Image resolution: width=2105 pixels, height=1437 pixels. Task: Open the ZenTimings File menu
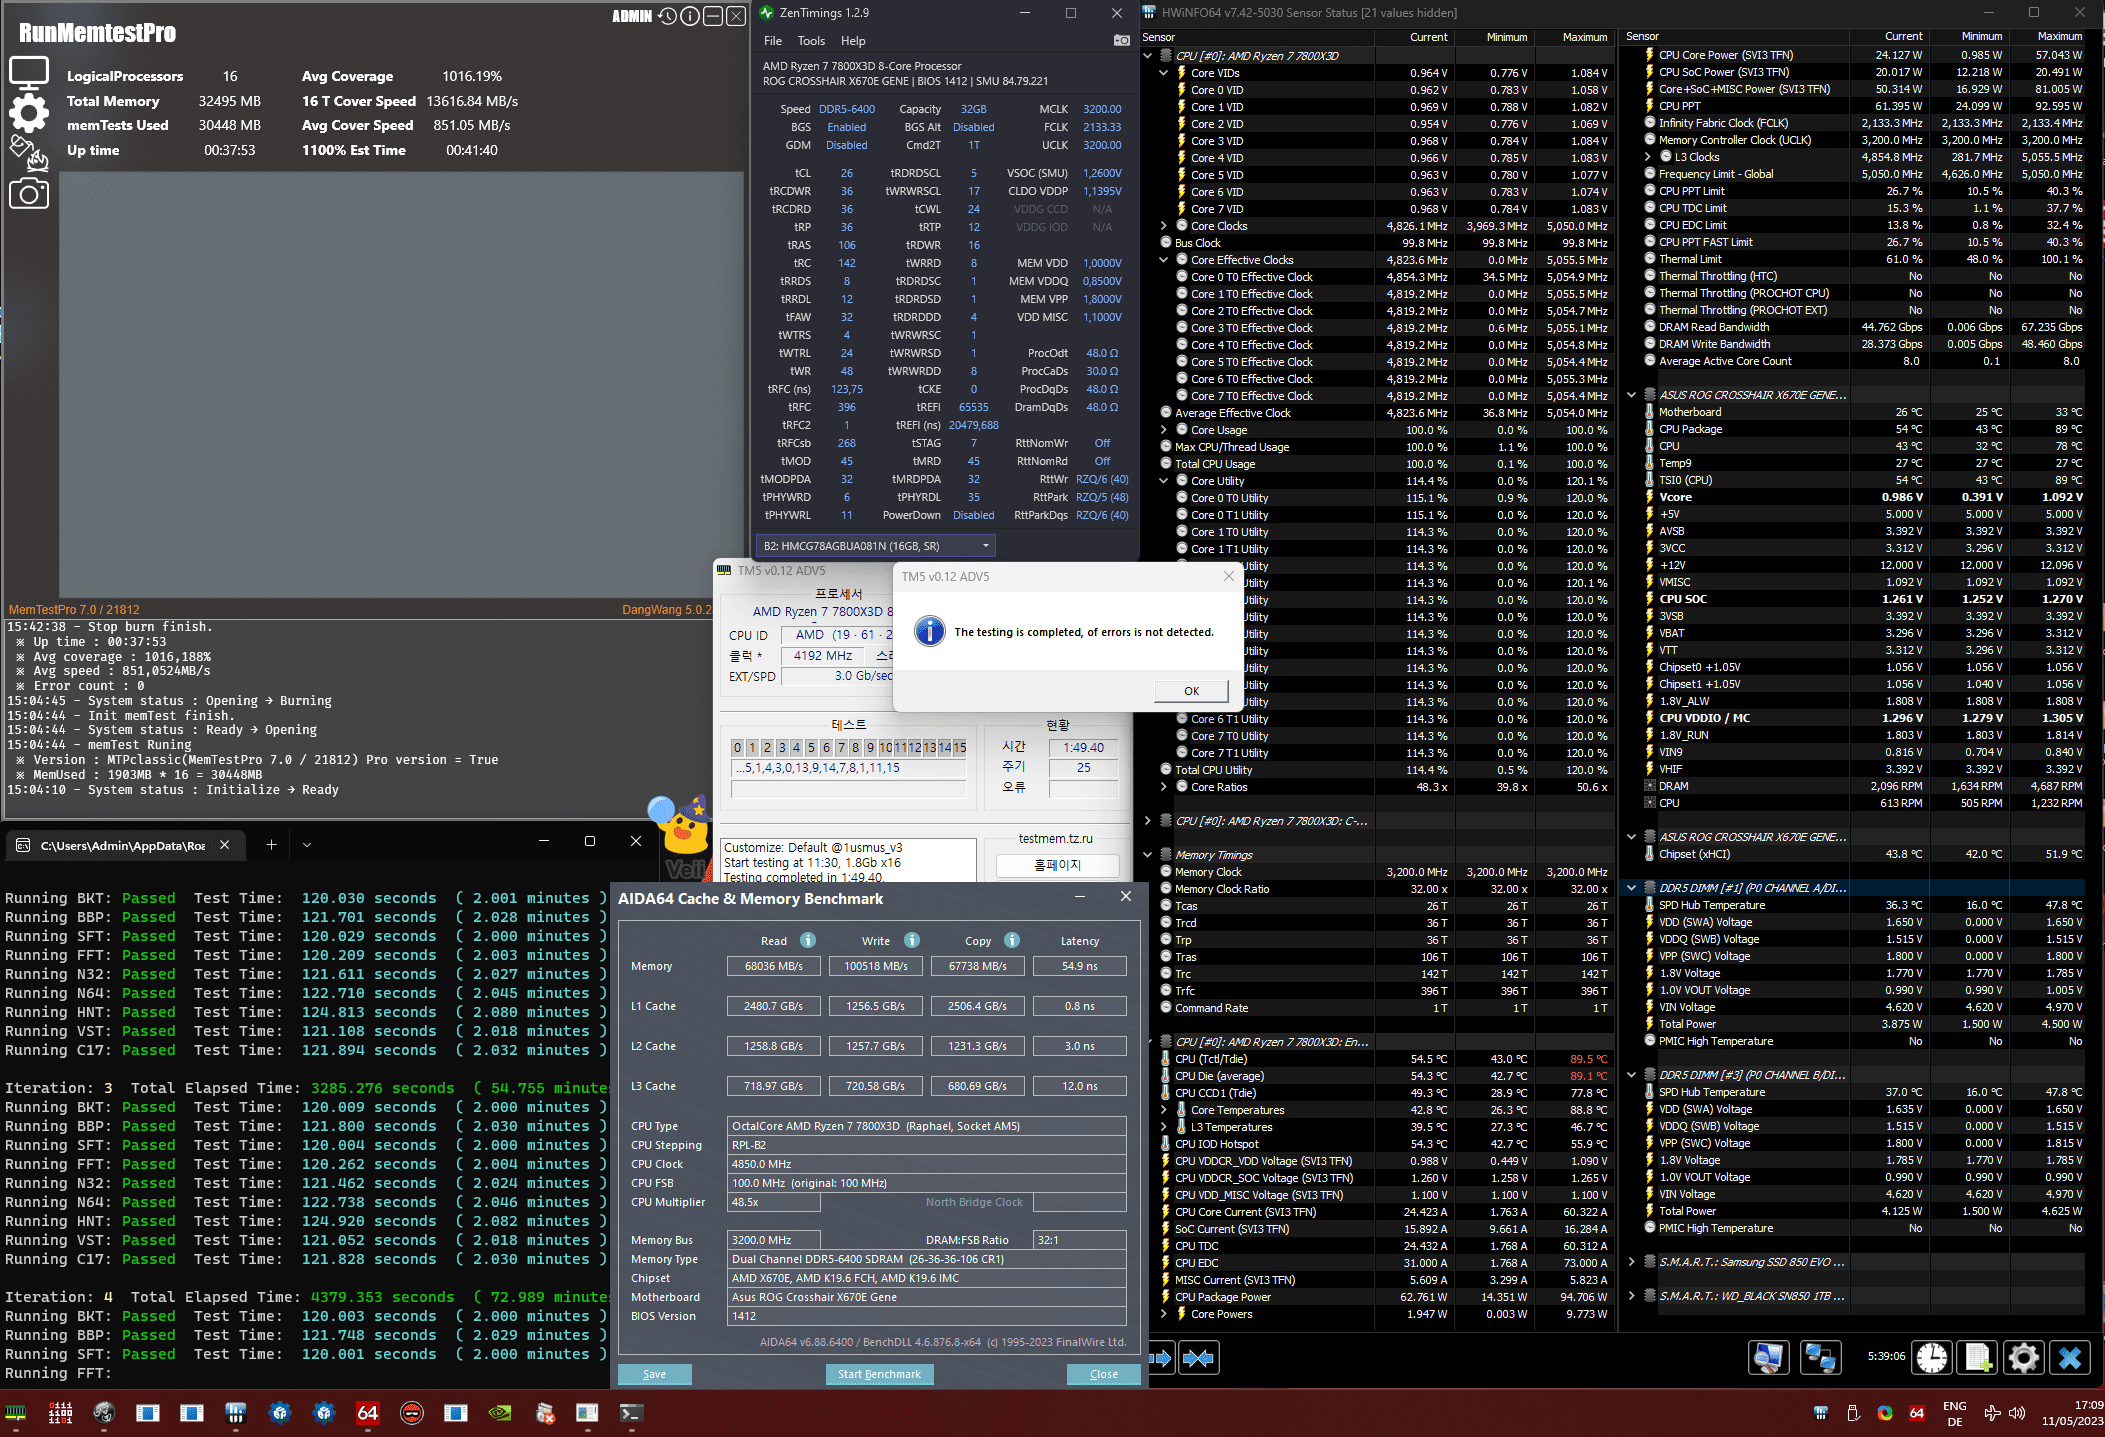pos(773,41)
